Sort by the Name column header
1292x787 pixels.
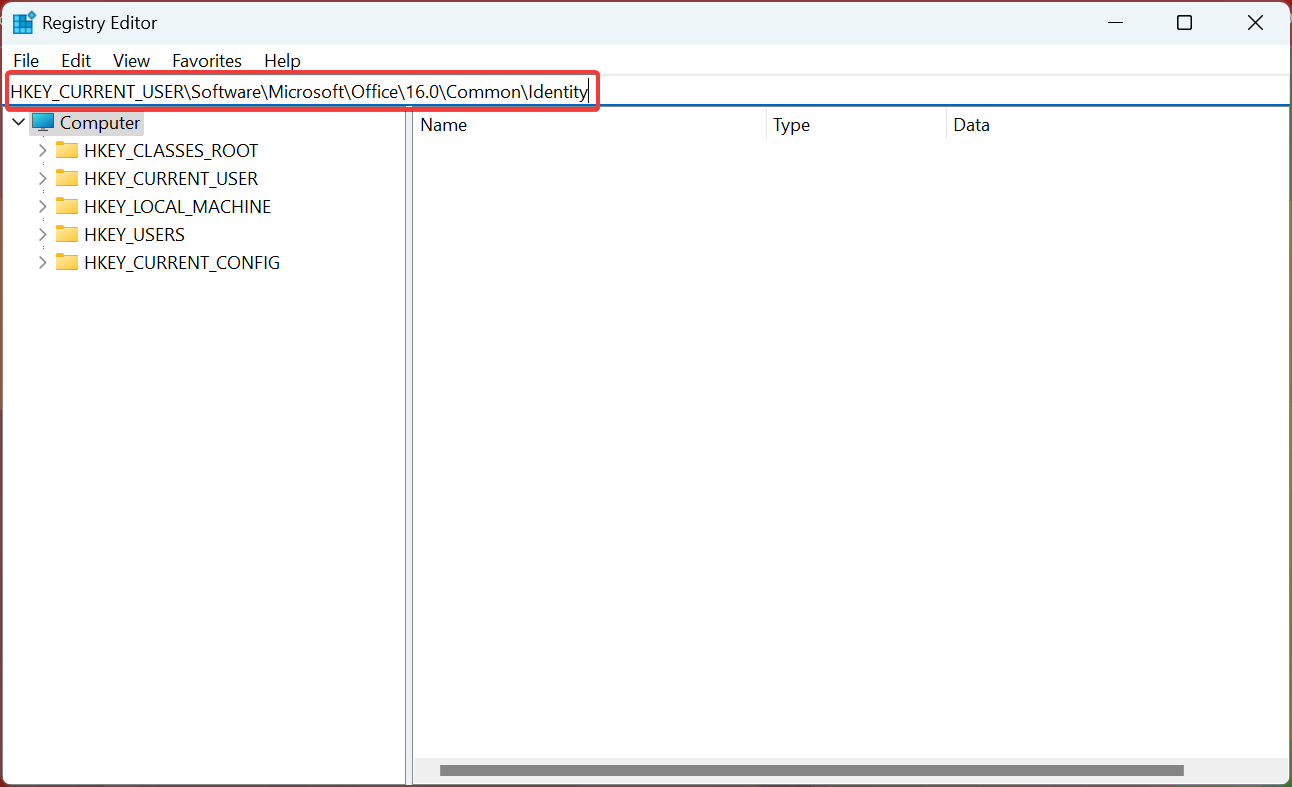590,125
